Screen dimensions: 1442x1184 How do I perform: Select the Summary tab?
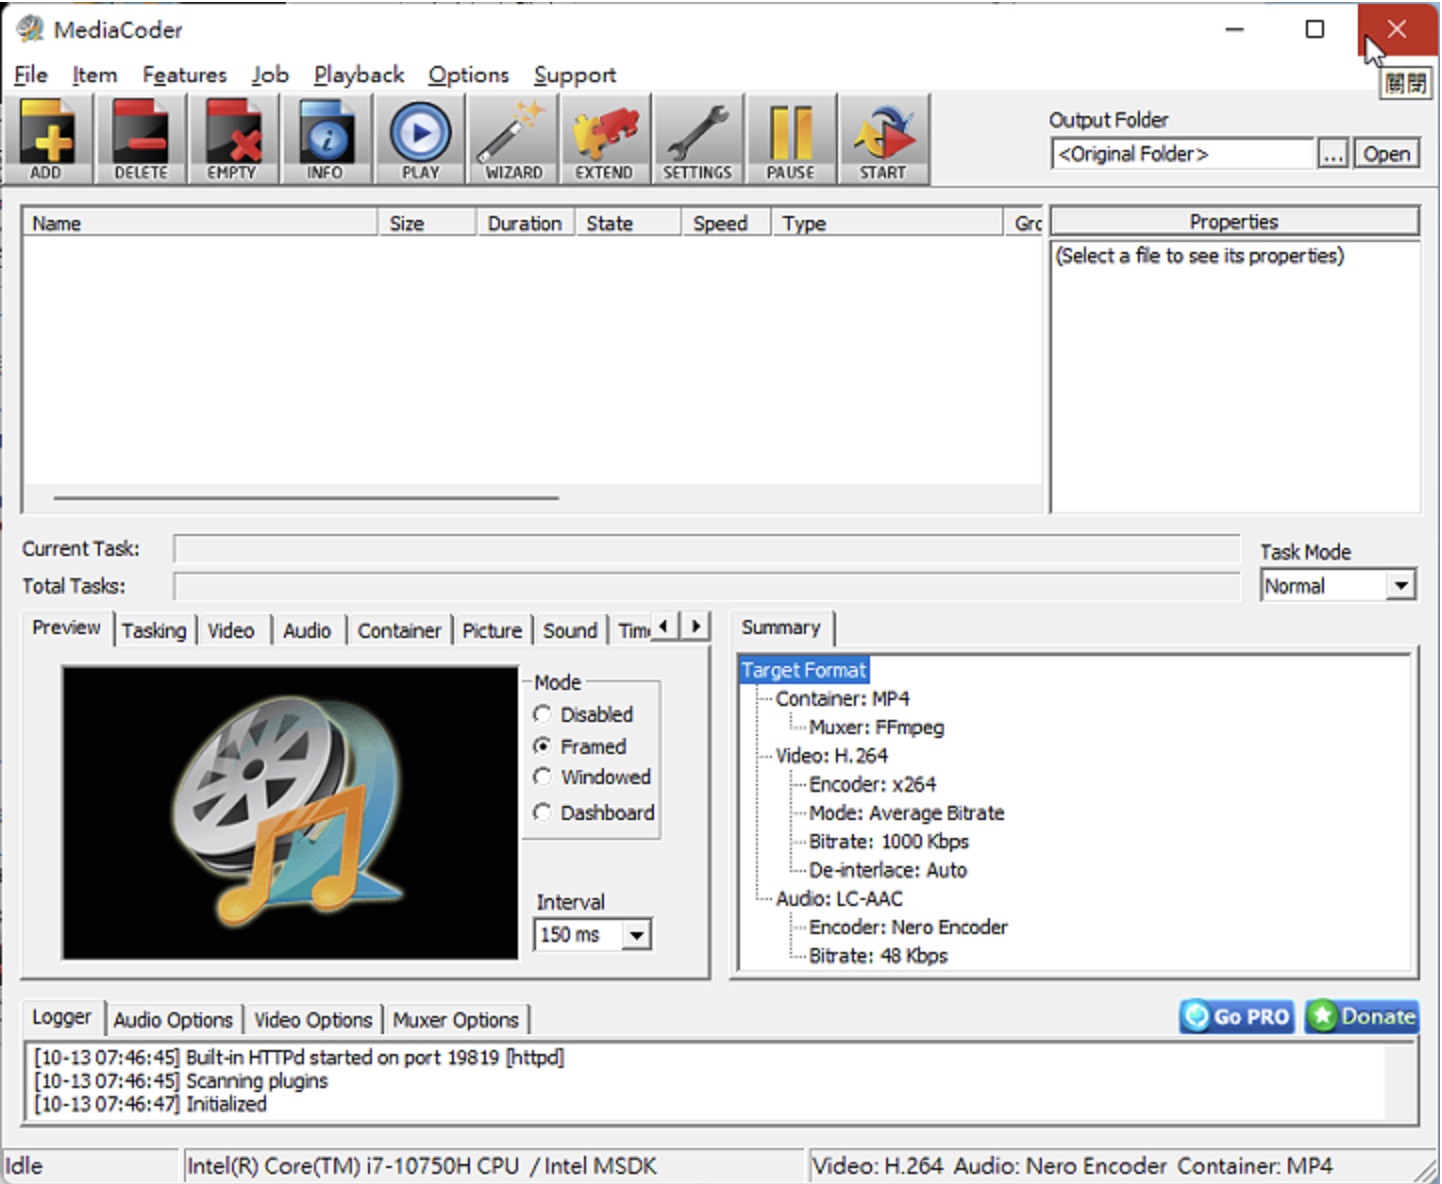781,628
